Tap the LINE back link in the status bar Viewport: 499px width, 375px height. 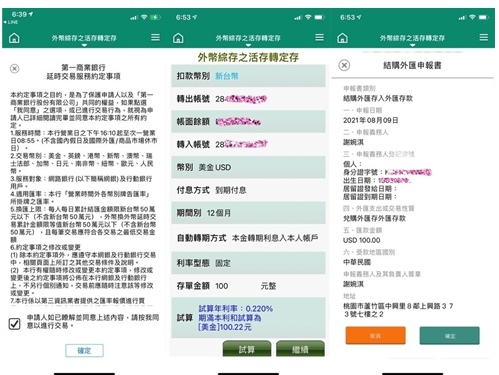[10, 22]
